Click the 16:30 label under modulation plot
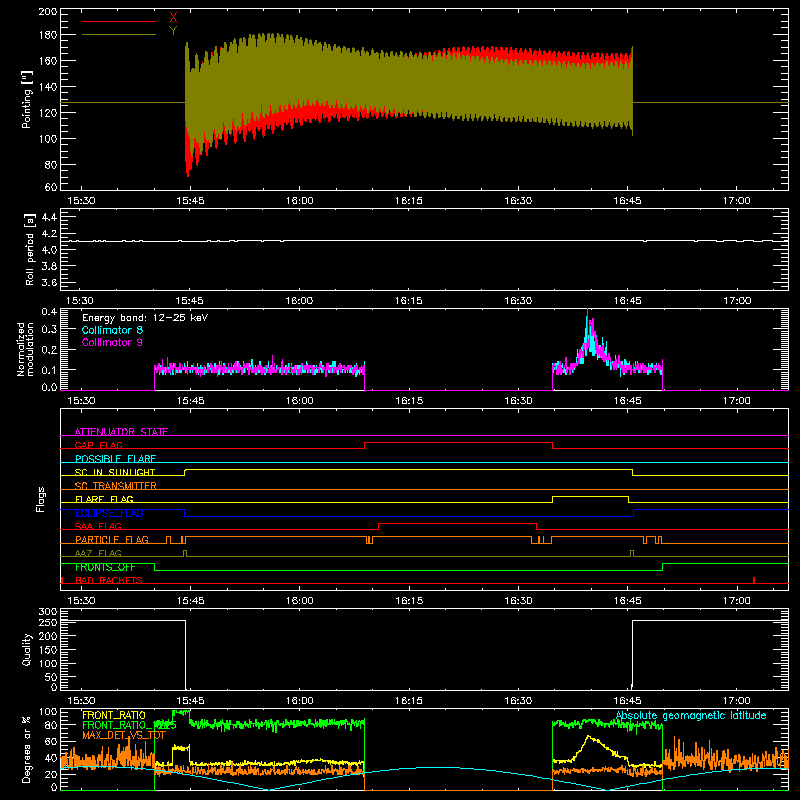The width and height of the screenshot is (800, 800). point(518,401)
